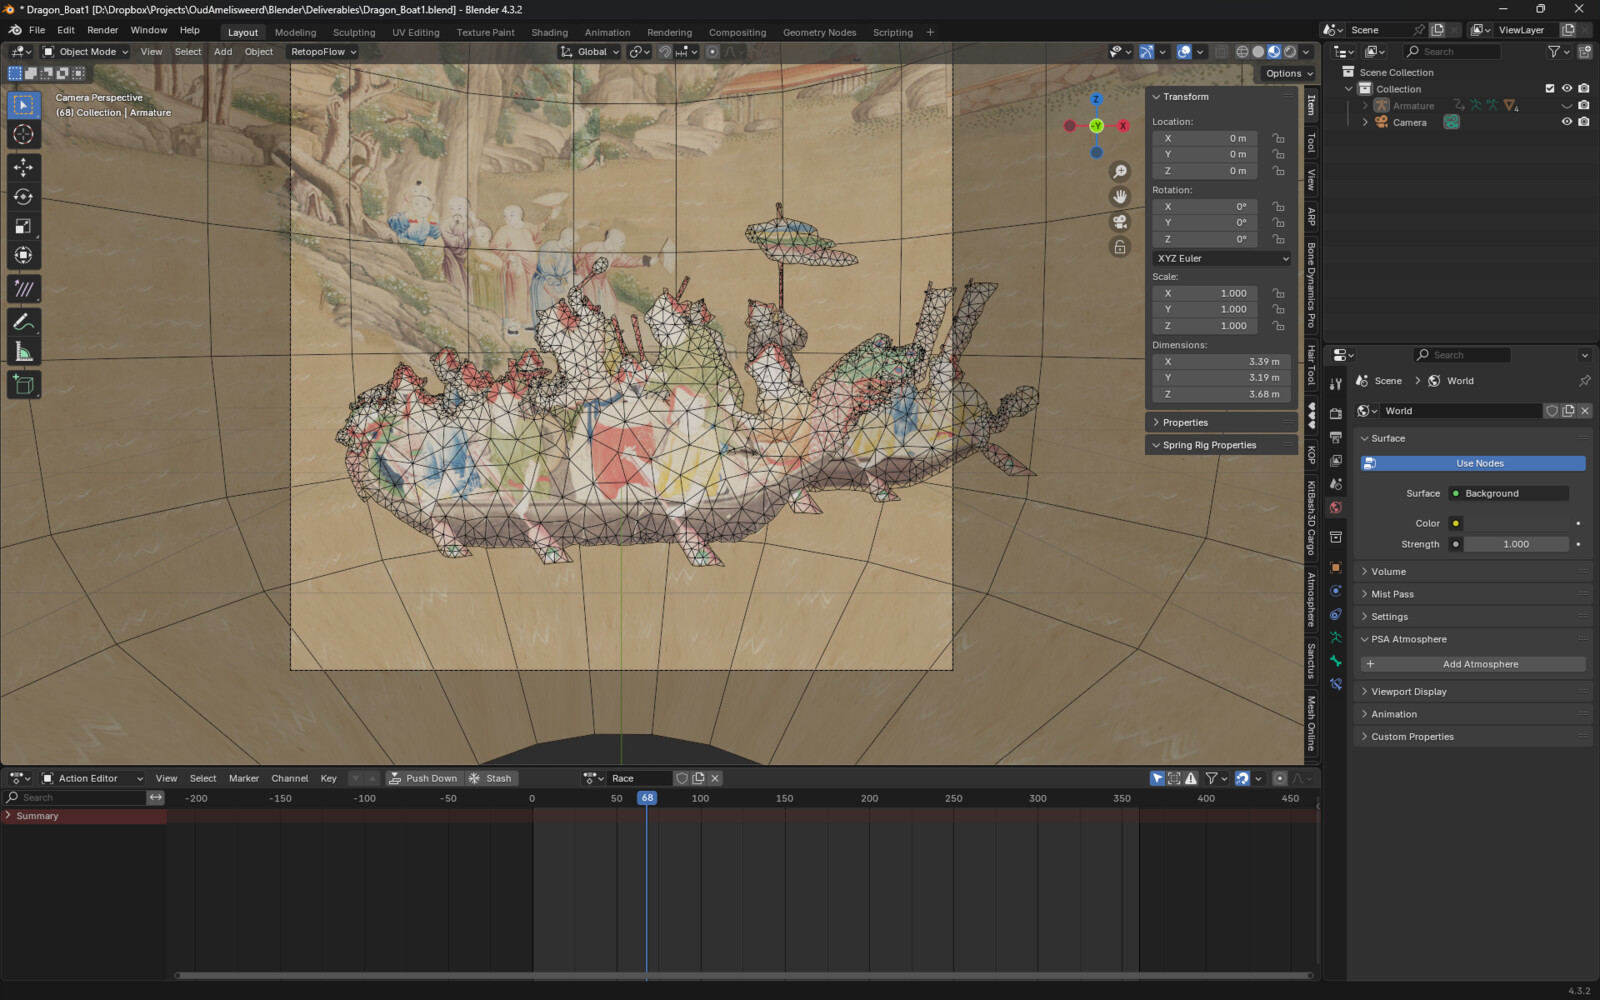Disable Armature rendering via camera icon
Viewport: 1600px width, 1000px height.
(x=1584, y=105)
